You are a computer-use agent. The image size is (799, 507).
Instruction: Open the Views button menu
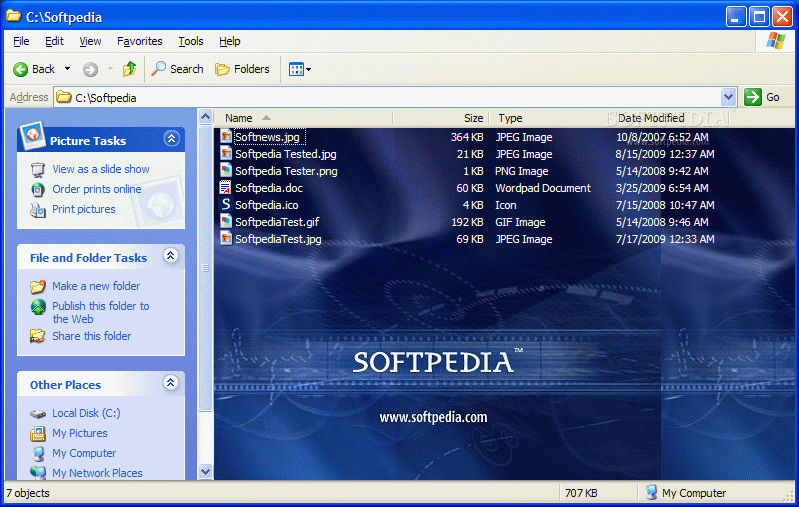point(300,69)
